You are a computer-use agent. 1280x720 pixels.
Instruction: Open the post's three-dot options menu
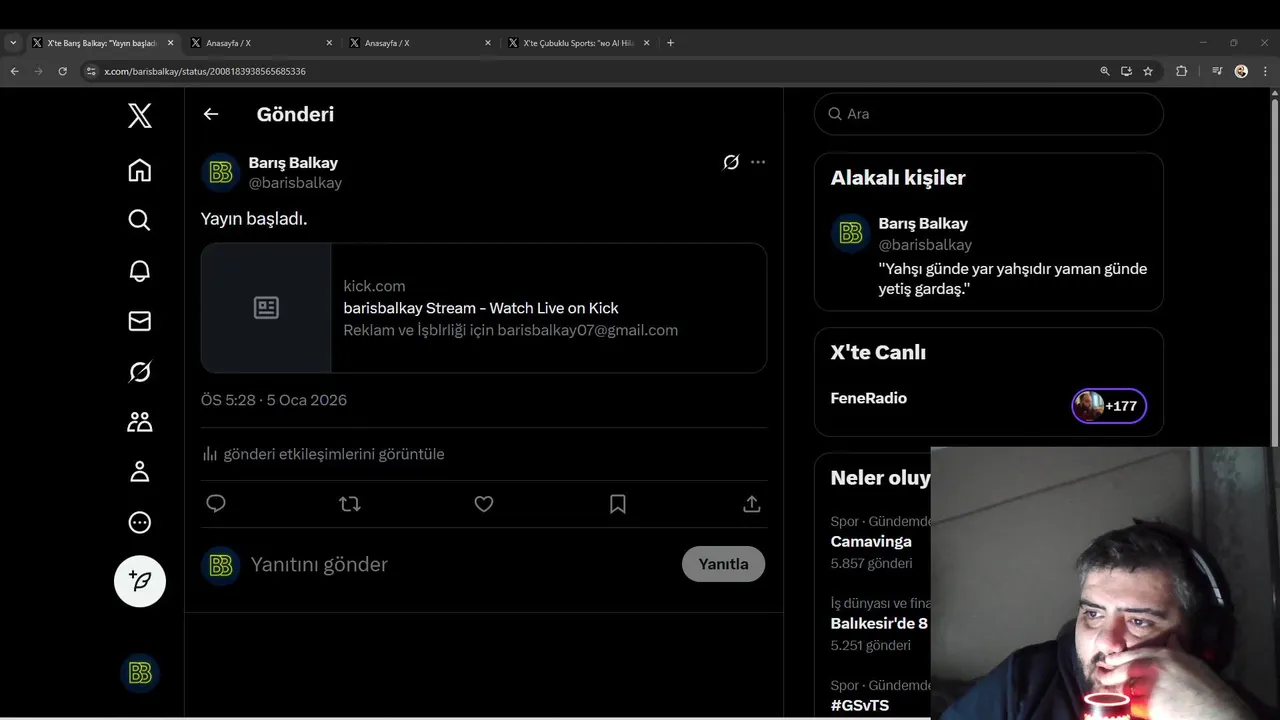[x=758, y=162]
